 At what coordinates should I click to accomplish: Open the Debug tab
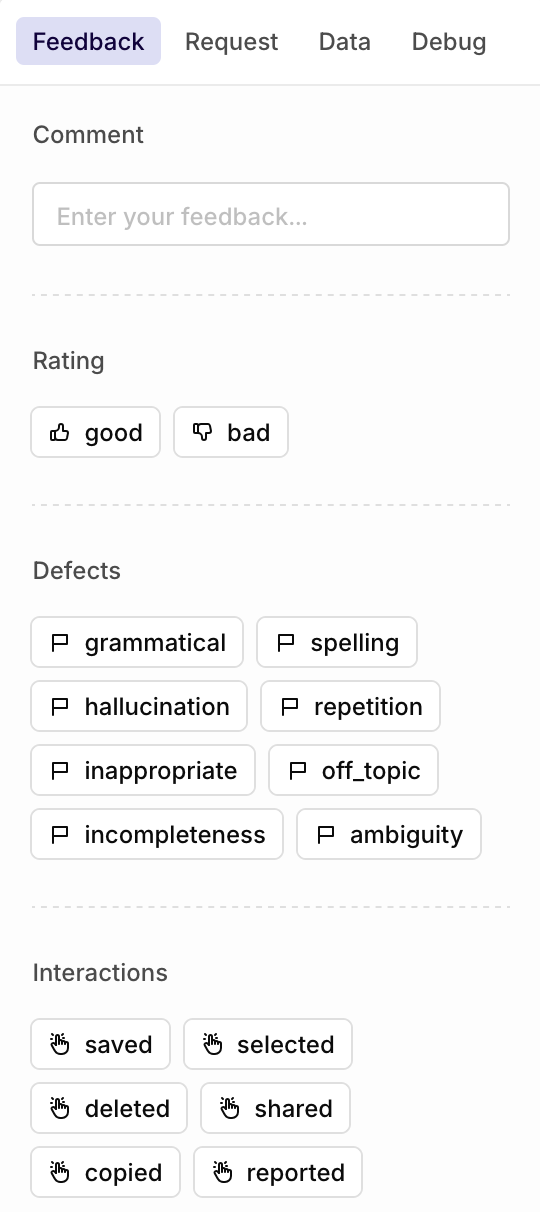pyautogui.click(x=449, y=42)
